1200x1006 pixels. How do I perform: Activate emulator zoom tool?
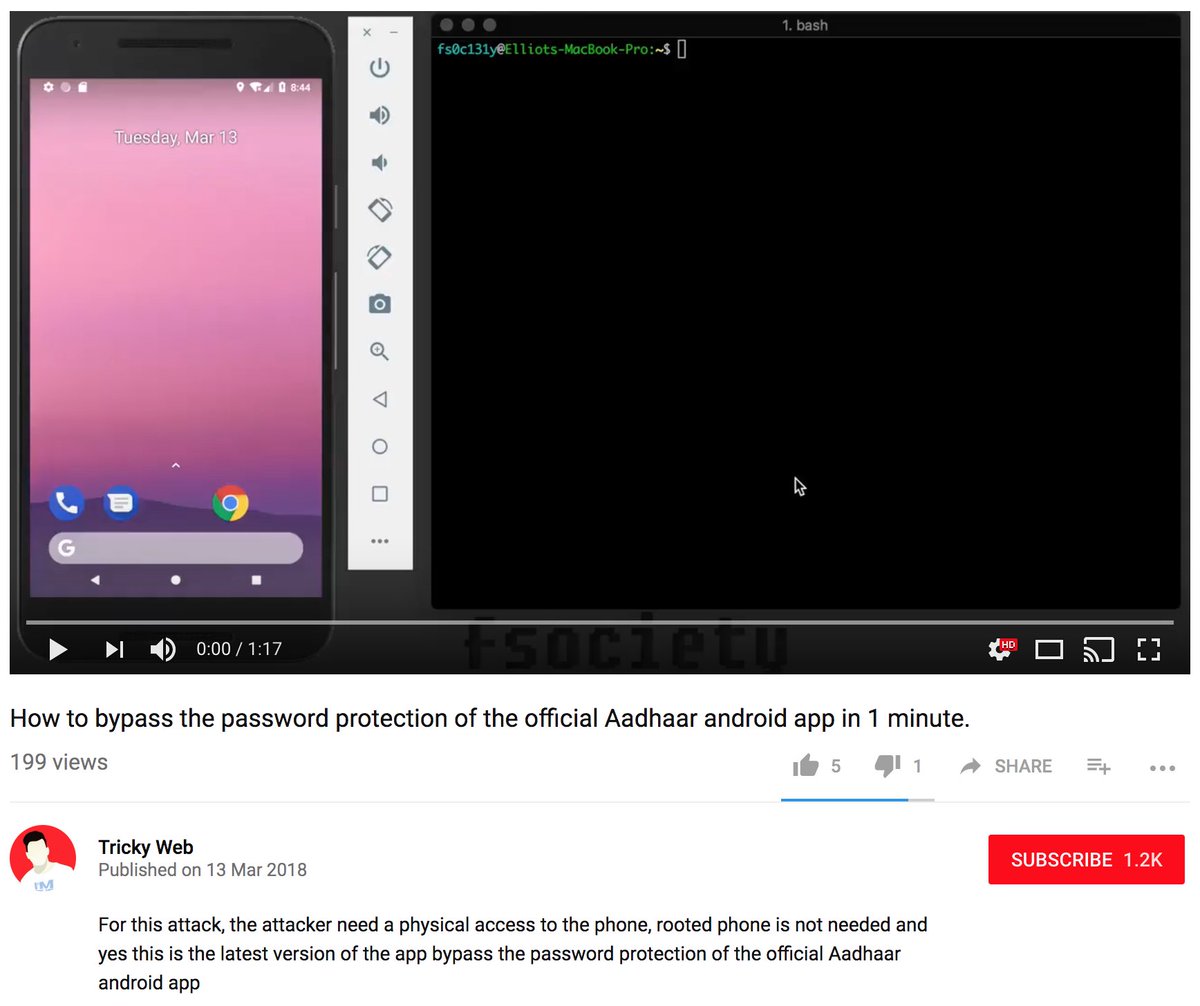coord(380,351)
